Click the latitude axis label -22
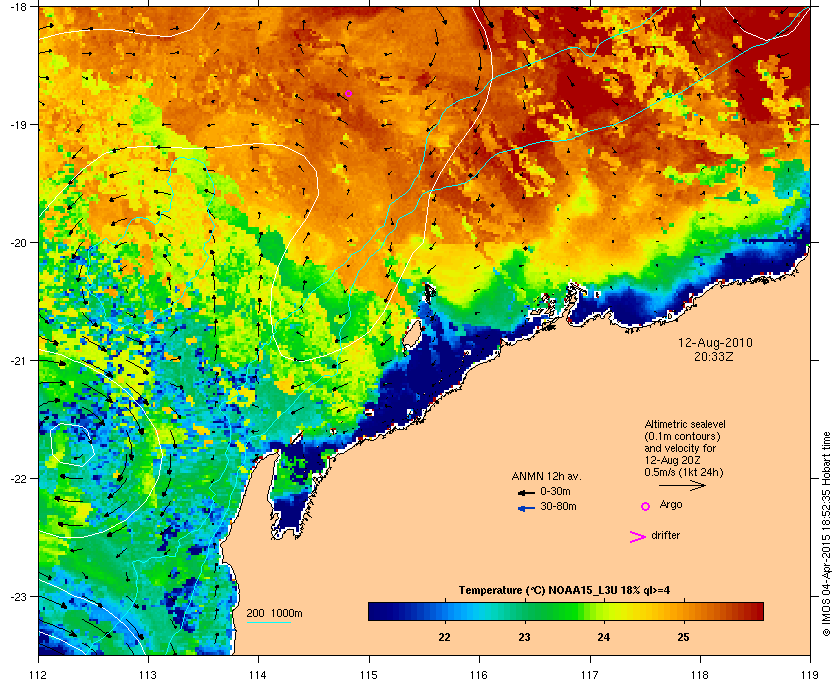 [18, 479]
